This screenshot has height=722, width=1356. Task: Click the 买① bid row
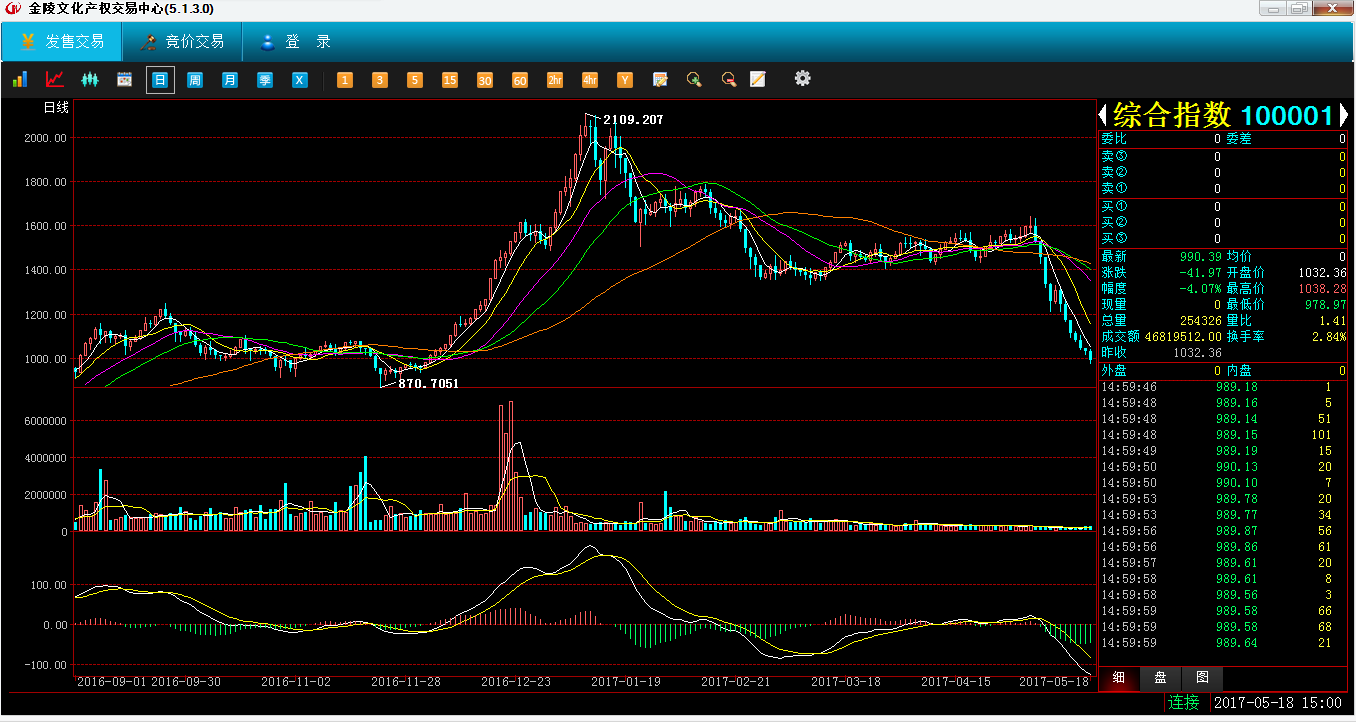1223,206
